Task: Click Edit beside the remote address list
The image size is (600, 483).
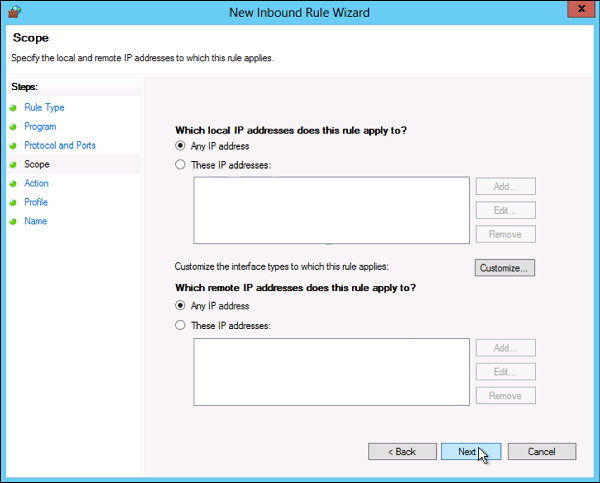Action: coord(505,372)
